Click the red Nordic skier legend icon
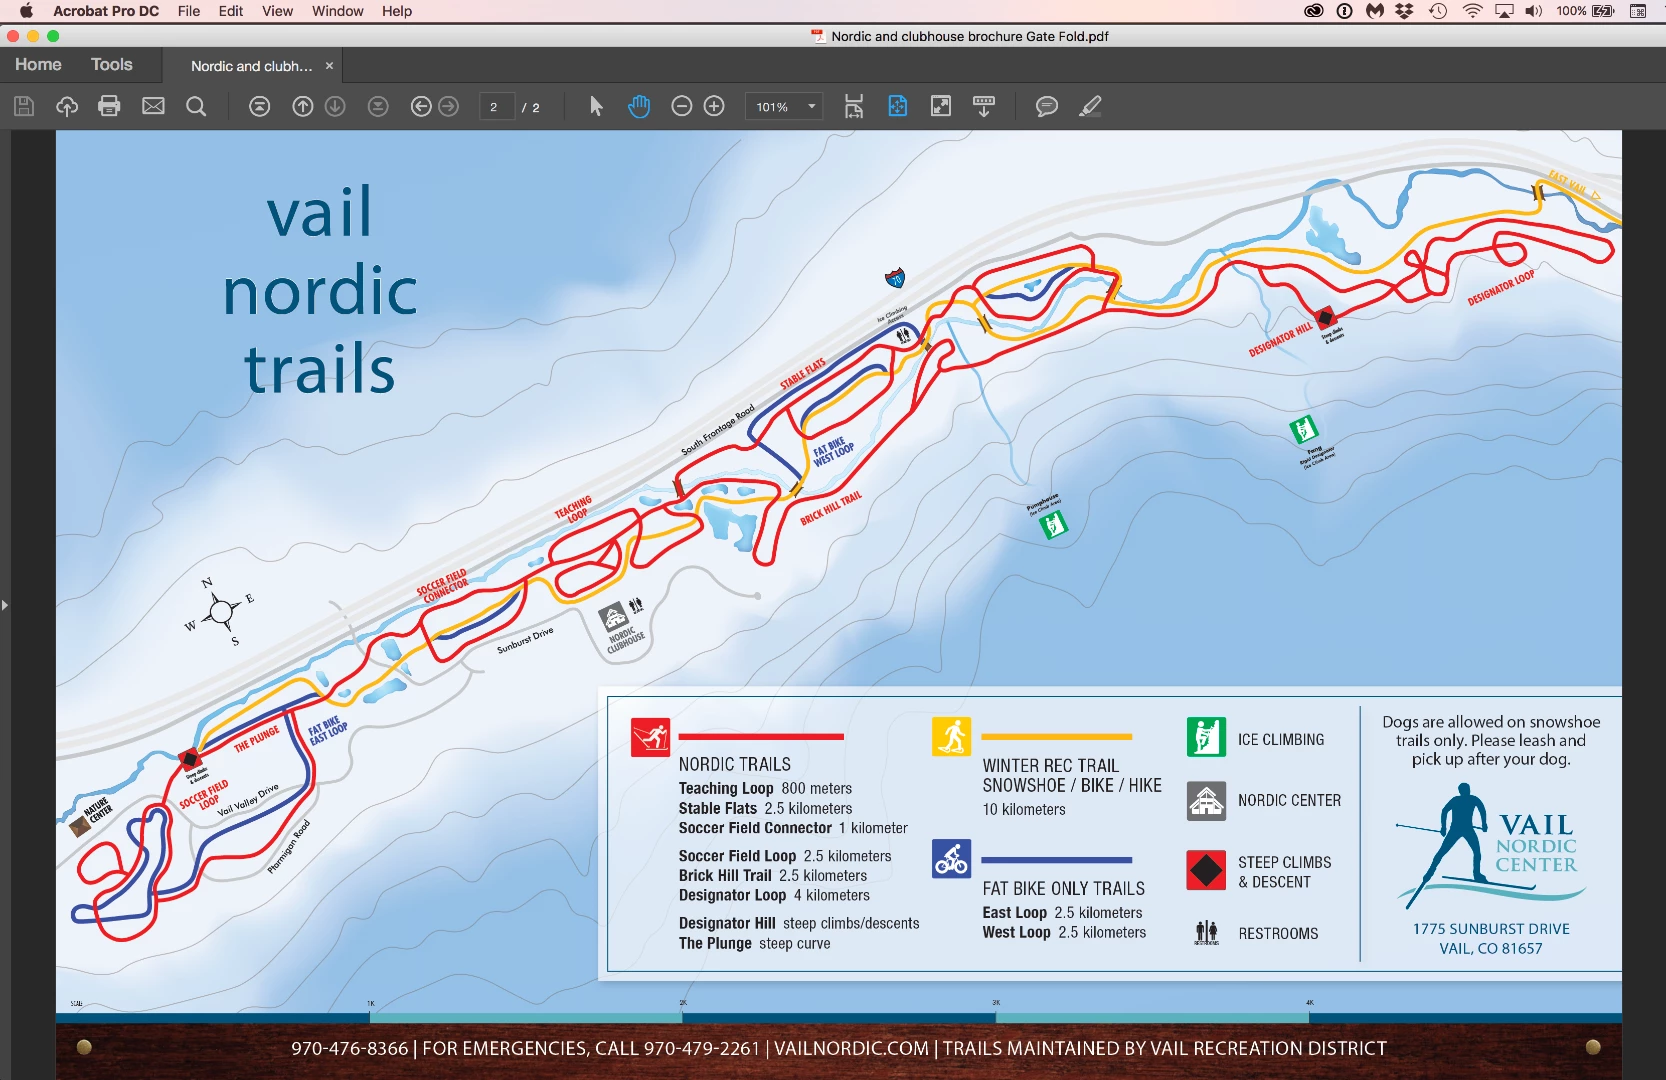 pos(650,738)
